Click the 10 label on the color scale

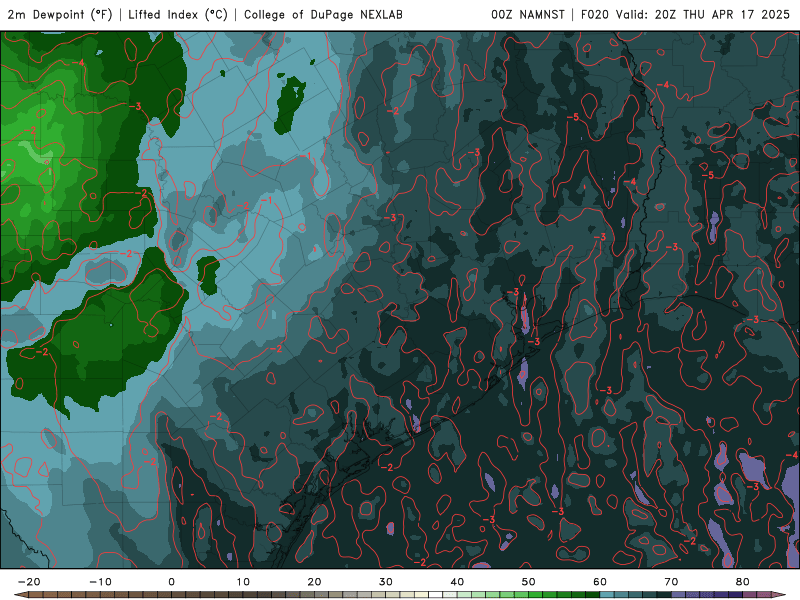pos(243,582)
